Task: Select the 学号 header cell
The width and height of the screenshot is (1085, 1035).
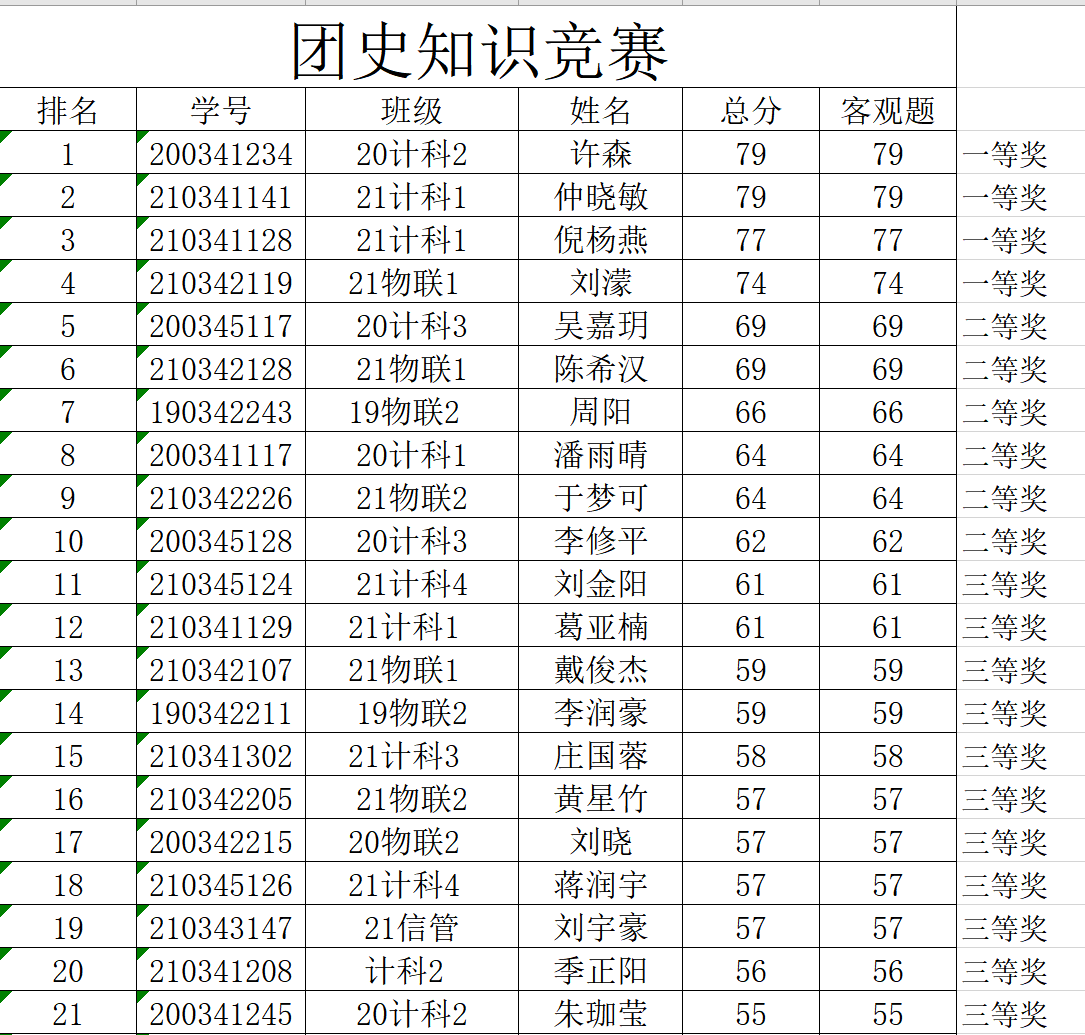Action: point(220,110)
